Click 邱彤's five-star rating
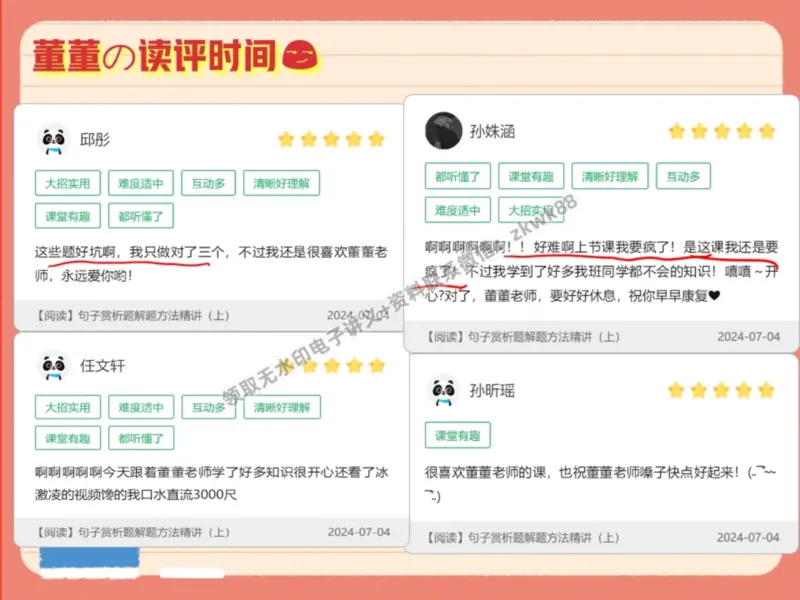The height and width of the screenshot is (600, 800). pyautogui.click(x=331, y=139)
